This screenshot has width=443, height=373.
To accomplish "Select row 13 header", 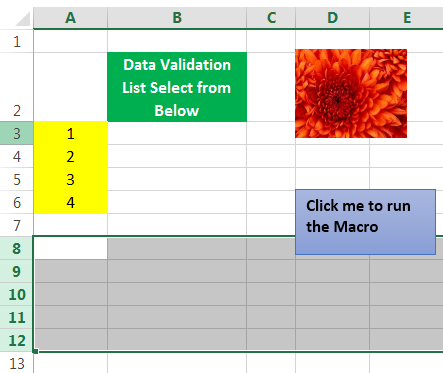I will click(x=16, y=363).
